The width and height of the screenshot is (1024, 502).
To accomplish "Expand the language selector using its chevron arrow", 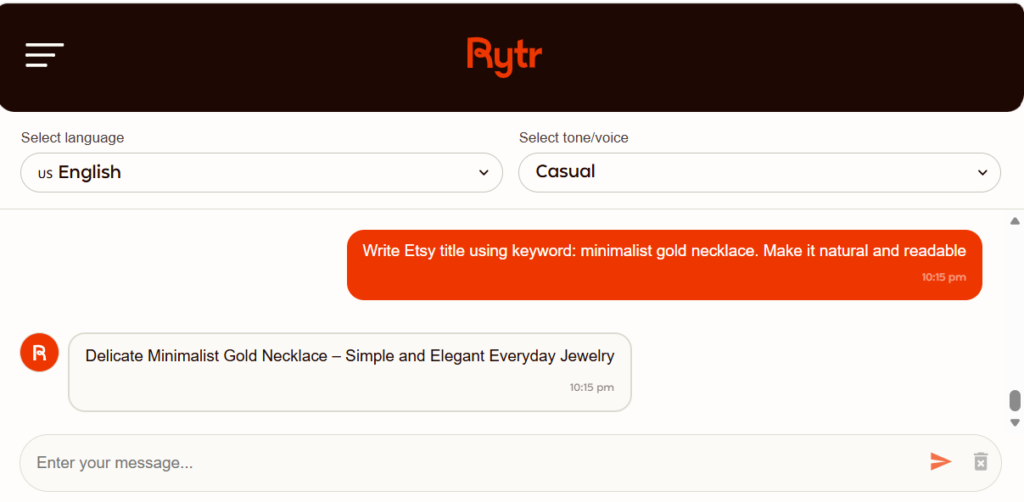I will 484,173.
